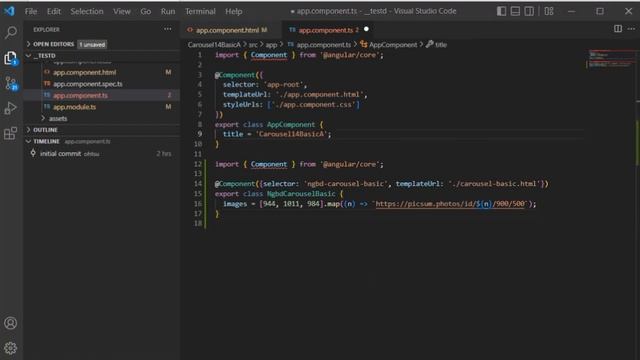The width and height of the screenshot is (640, 360).
Task: Place cursor on line 9 title assignment
Action: click(277, 134)
